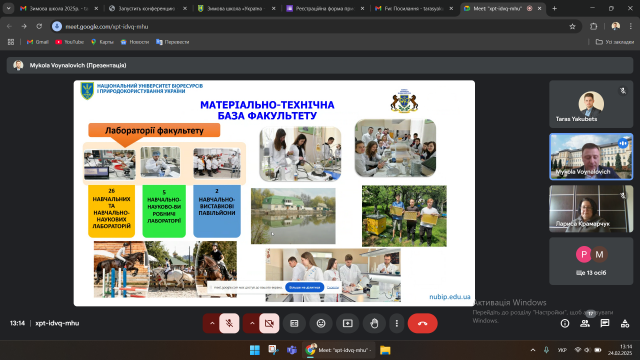Open the emoji reactions button
Viewport: 640px width, 360px height.
(321, 323)
